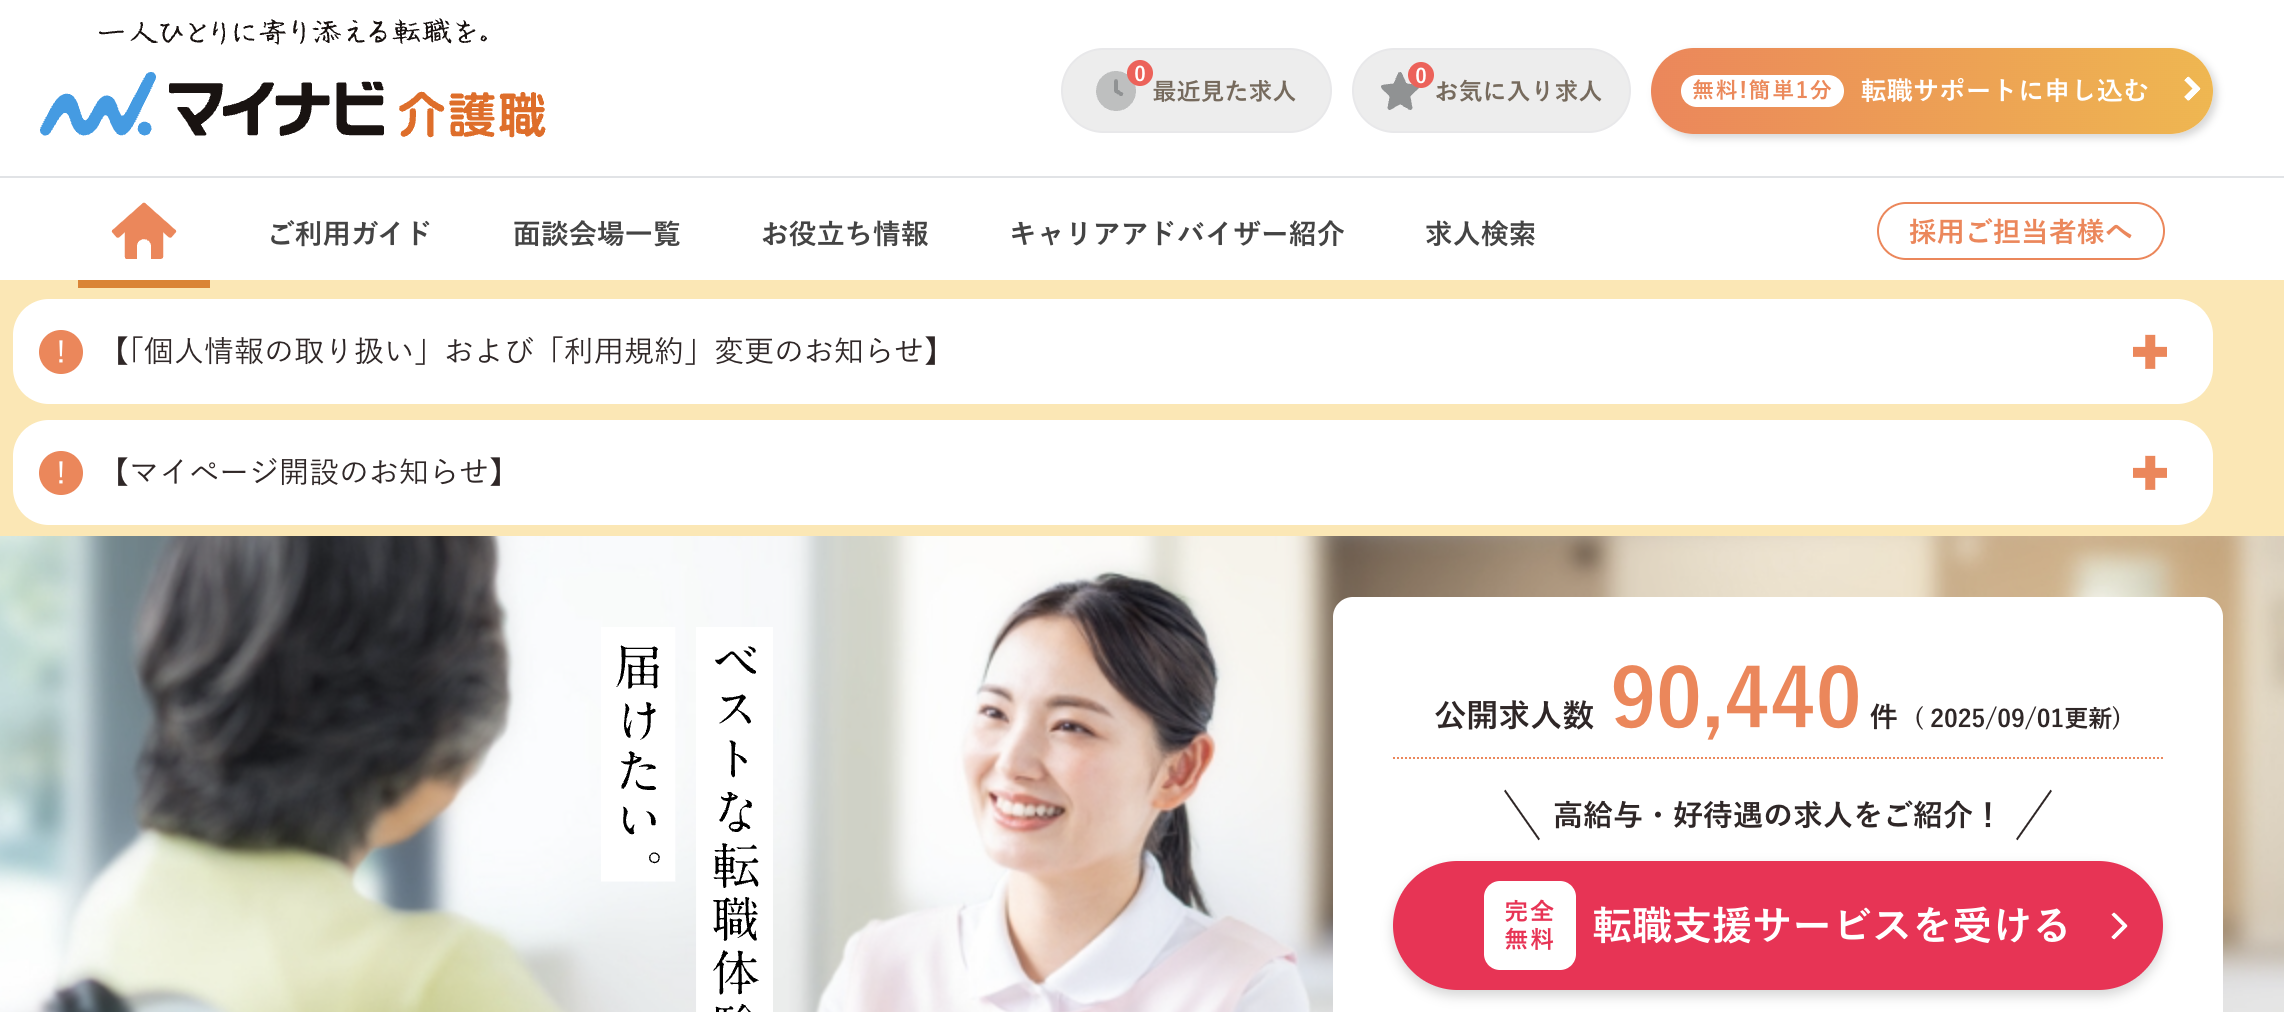Open the ご利用ガイド menu item
Viewport: 2284px width, 1012px height.
coord(350,233)
